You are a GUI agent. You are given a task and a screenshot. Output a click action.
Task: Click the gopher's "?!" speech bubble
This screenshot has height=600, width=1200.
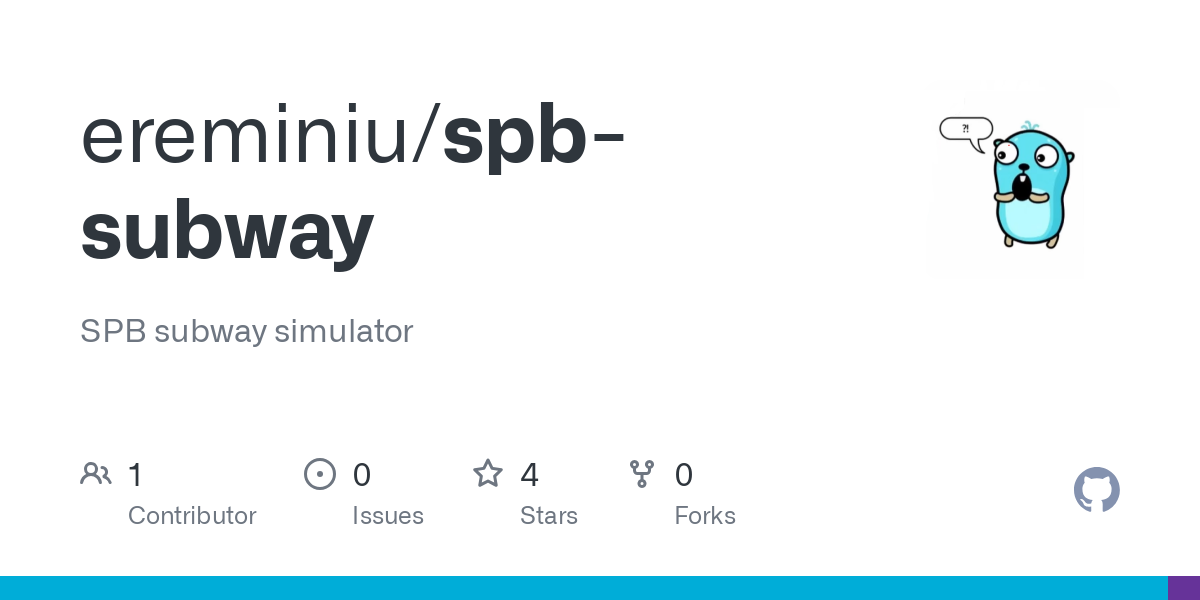point(965,129)
